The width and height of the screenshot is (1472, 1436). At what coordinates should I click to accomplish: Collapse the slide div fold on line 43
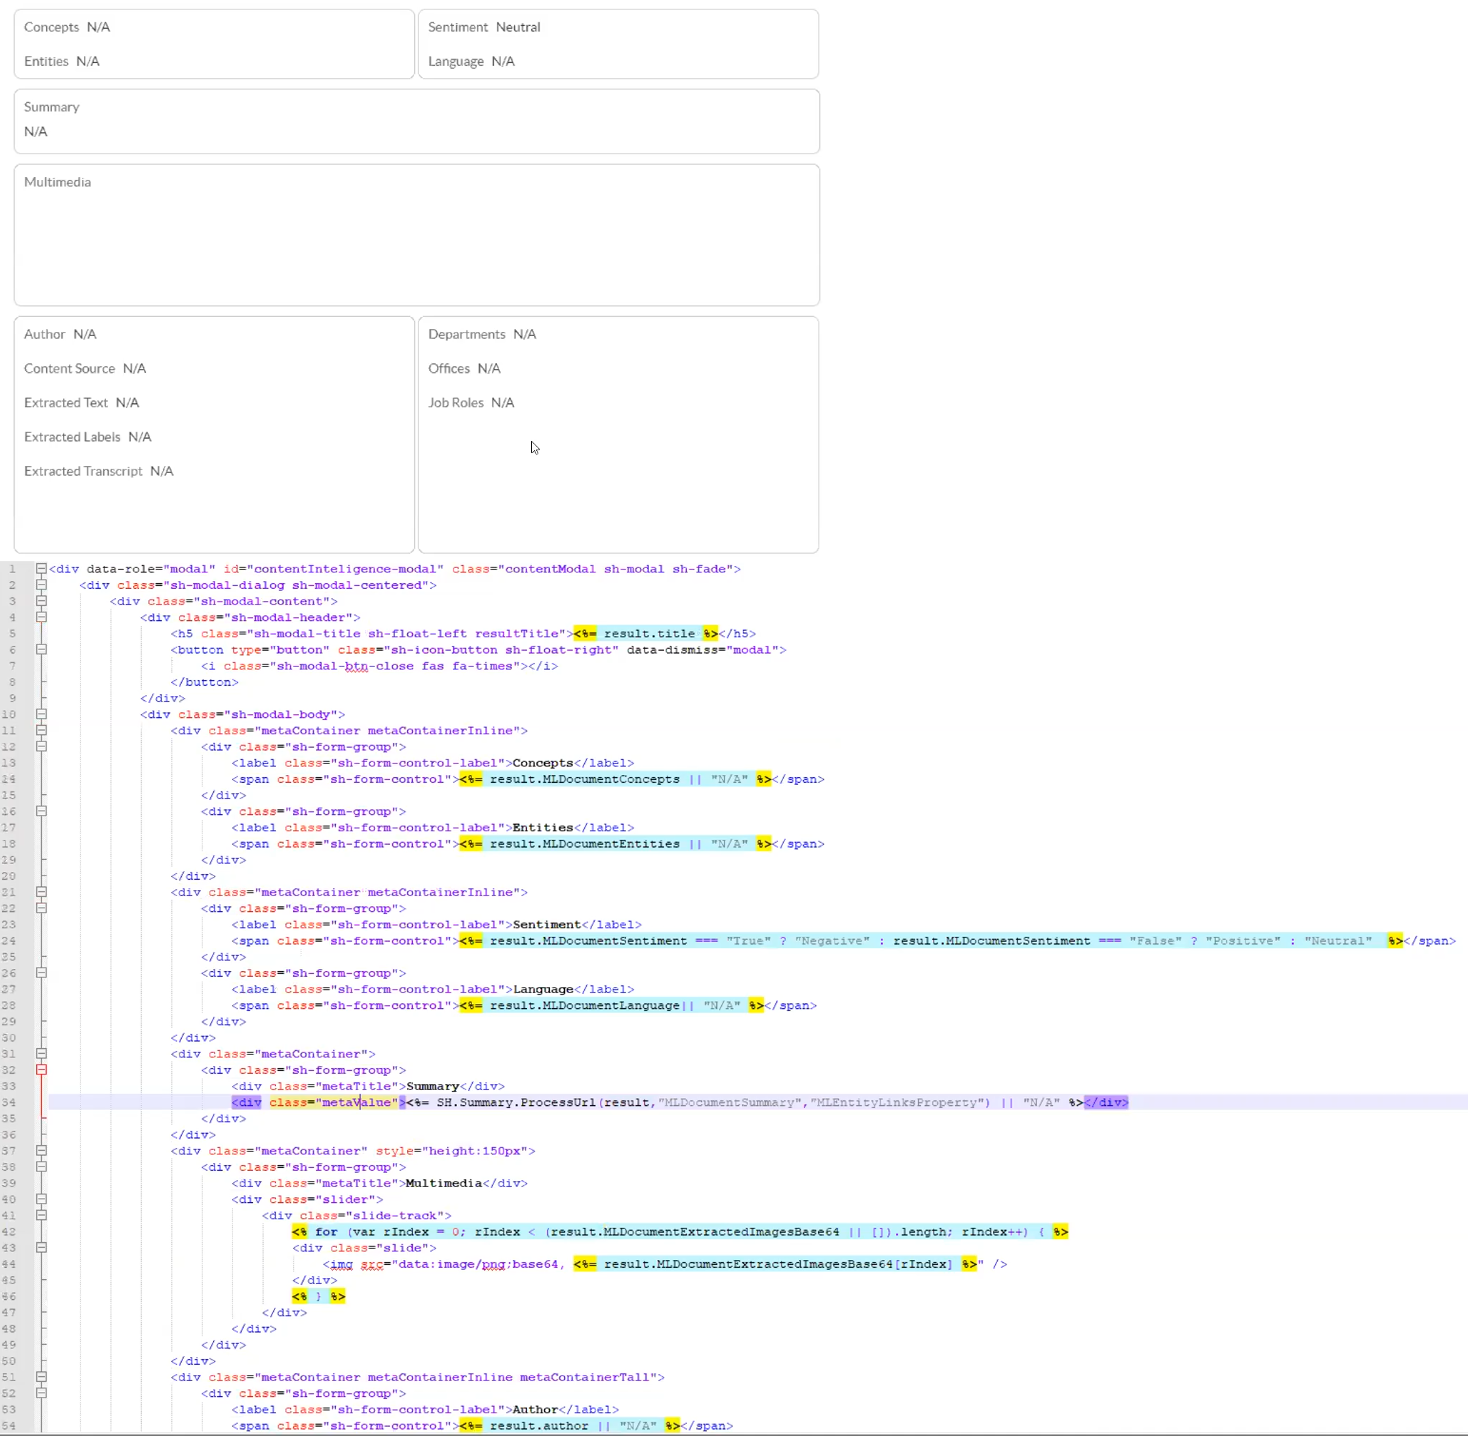[41, 1248]
